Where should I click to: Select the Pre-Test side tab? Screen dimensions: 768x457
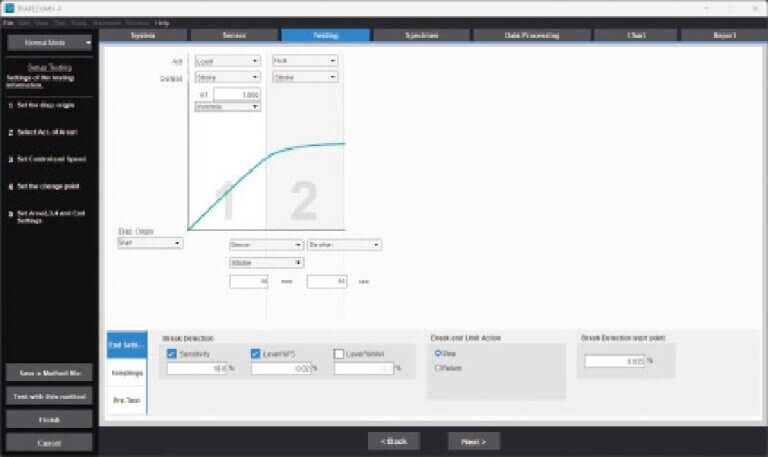126,400
